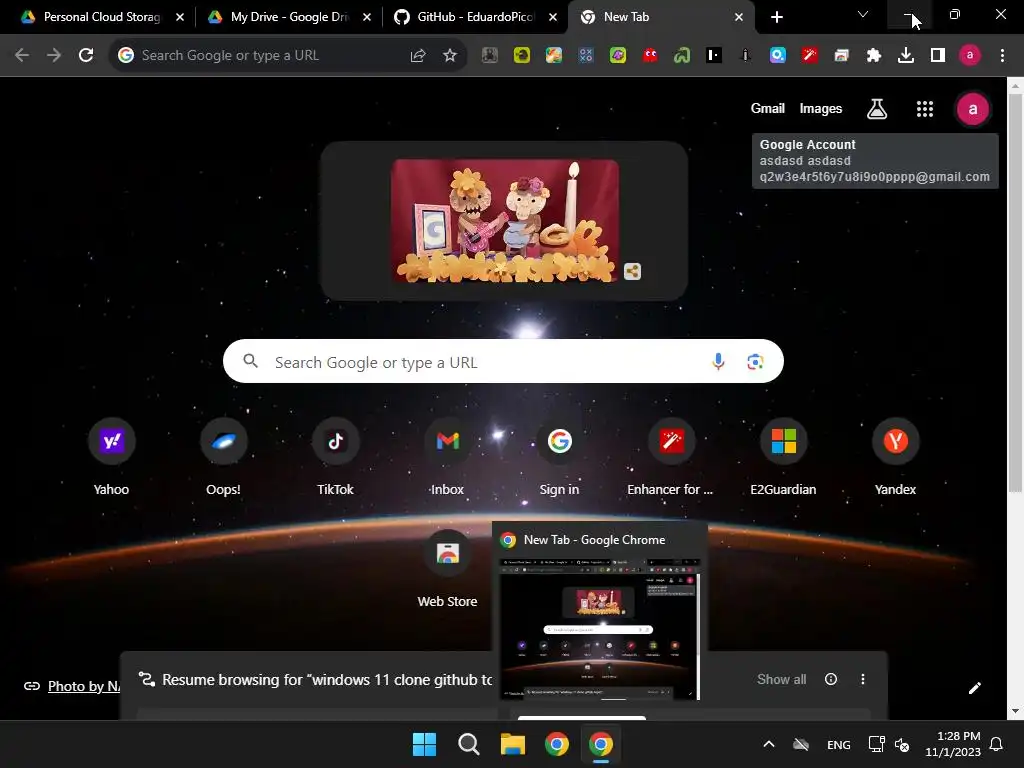Open the Extensions puzzle piece menu
The height and width of the screenshot is (768, 1024).
pyautogui.click(x=874, y=56)
